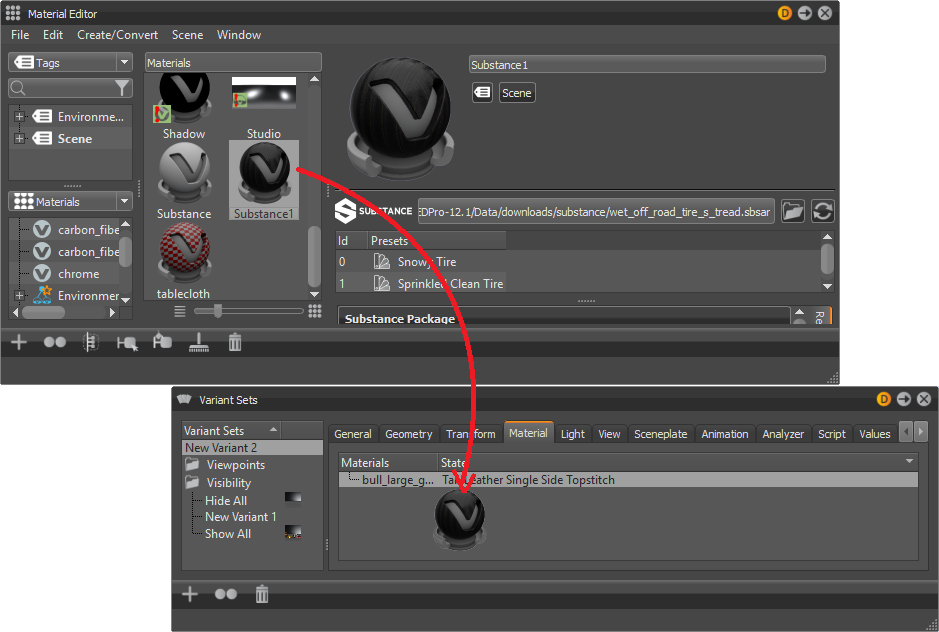939x632 pixels.
Task: Open the Tags dropdown
Action: coord(124,62)
